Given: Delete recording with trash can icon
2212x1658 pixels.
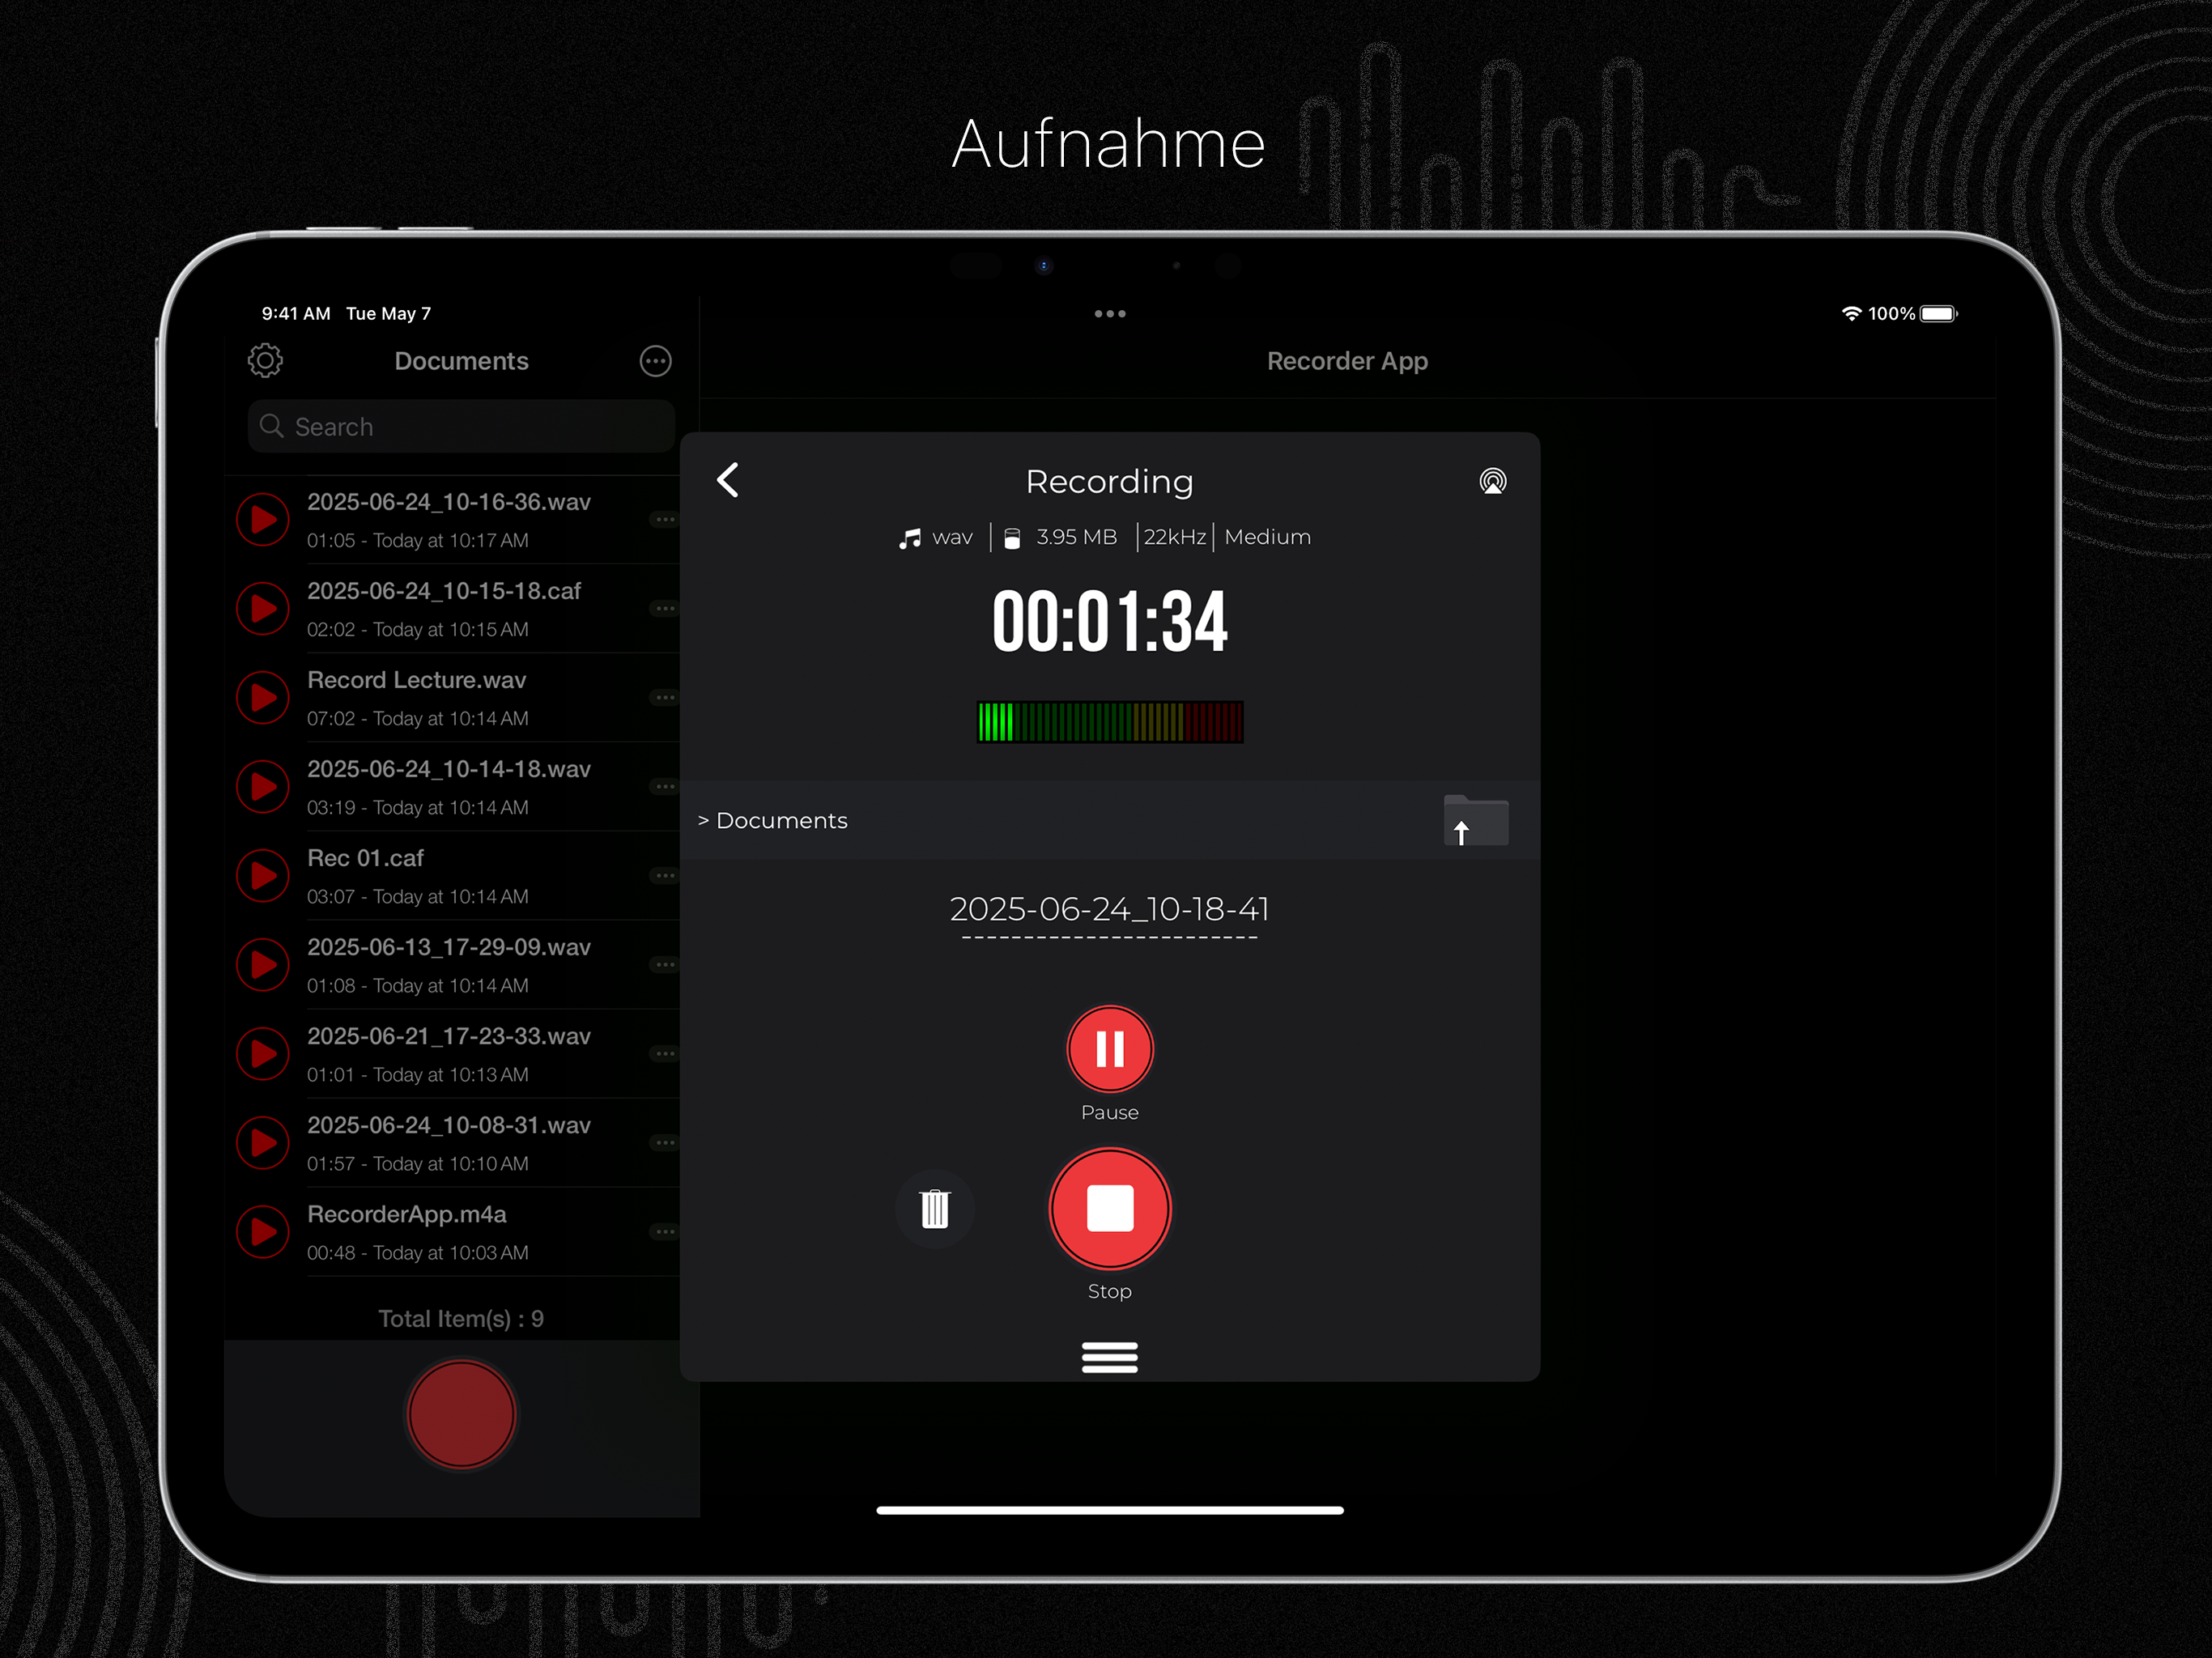Looking at the screenshot, I should point(934,1208).
